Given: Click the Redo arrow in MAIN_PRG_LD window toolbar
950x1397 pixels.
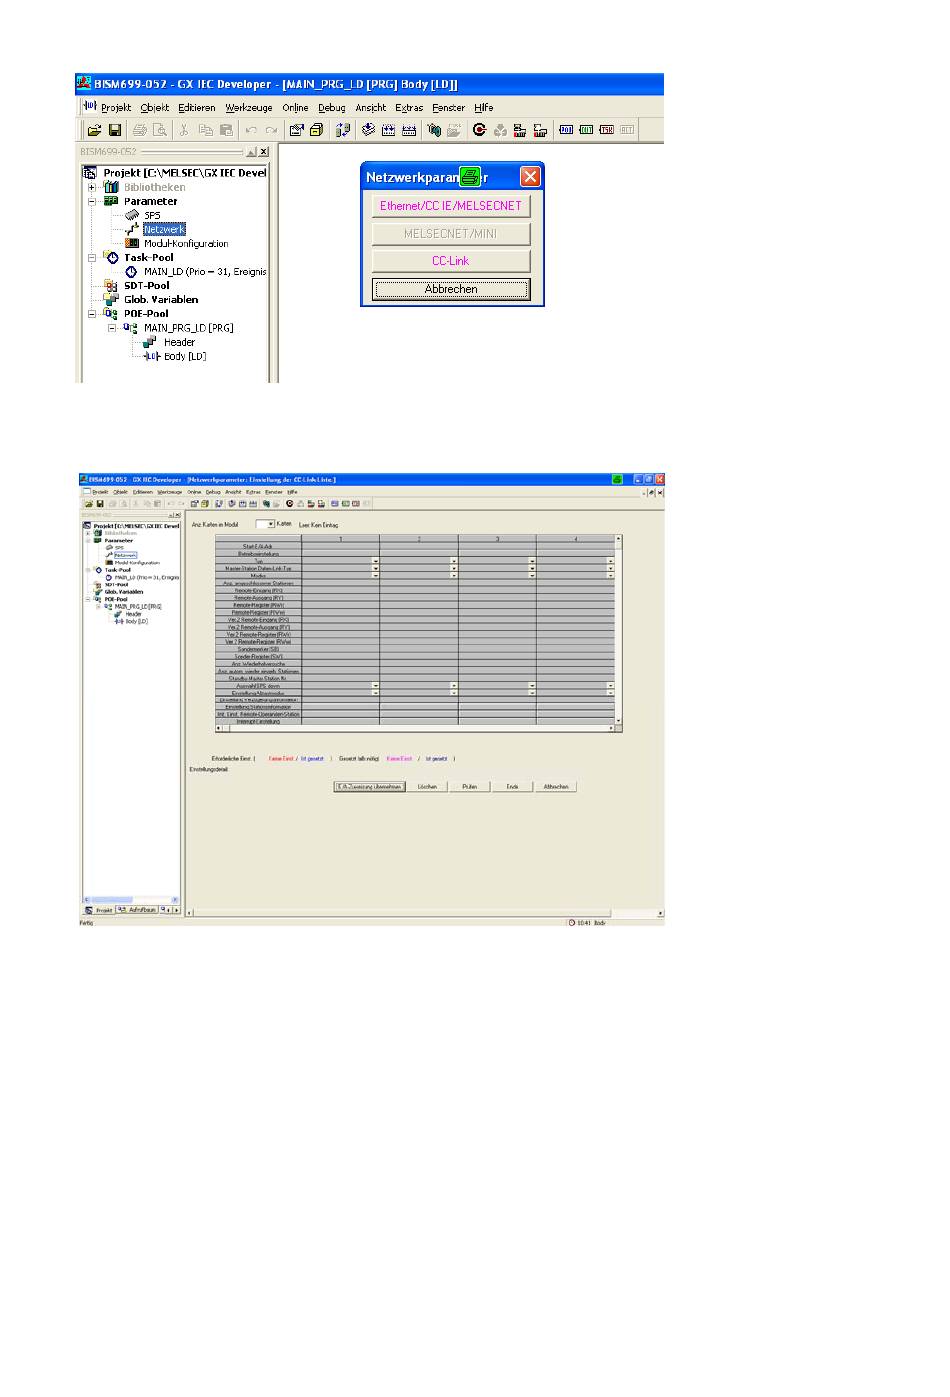Looking at the screenshot, I should (271, 130).
